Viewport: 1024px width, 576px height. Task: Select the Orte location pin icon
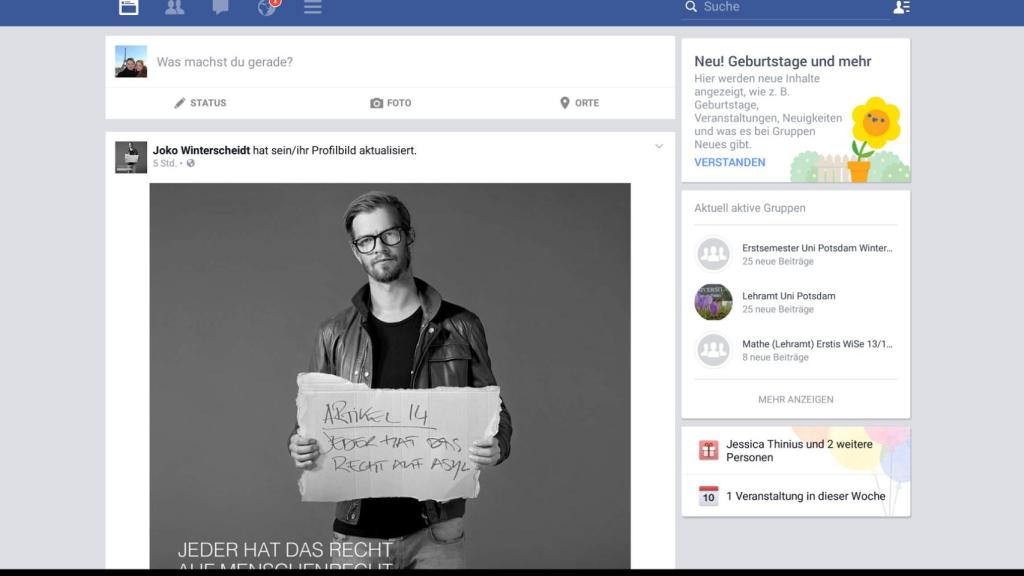pyautogui.click(x=564, y=102)
